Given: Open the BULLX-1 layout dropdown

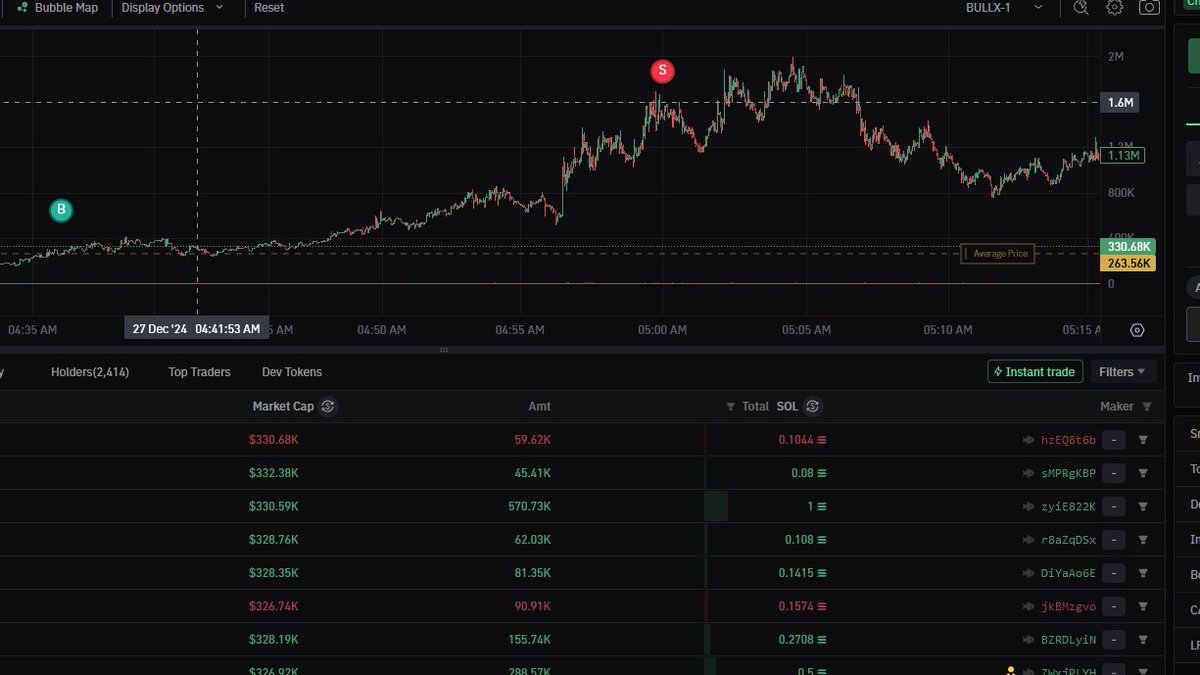Looking at the screenshot, I should click(1005, 8).
